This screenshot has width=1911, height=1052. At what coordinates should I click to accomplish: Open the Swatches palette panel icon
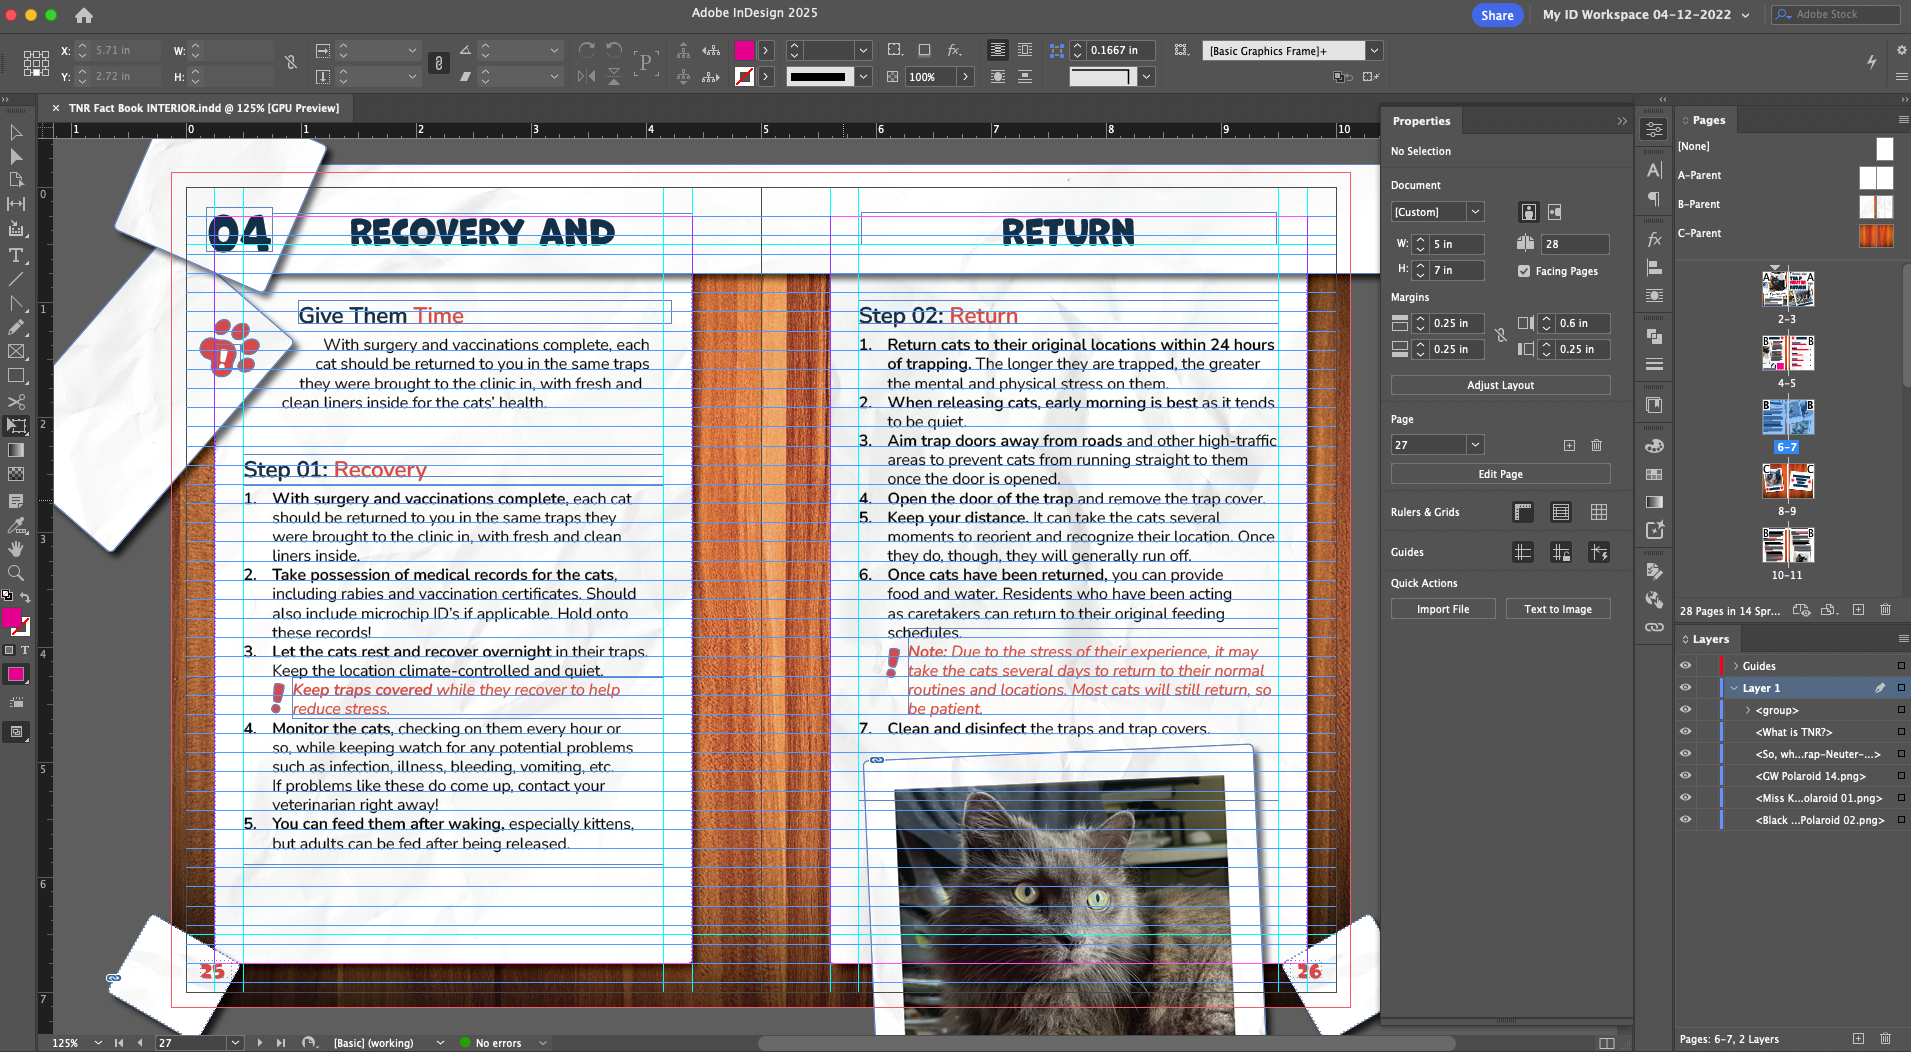[1655, 474]
